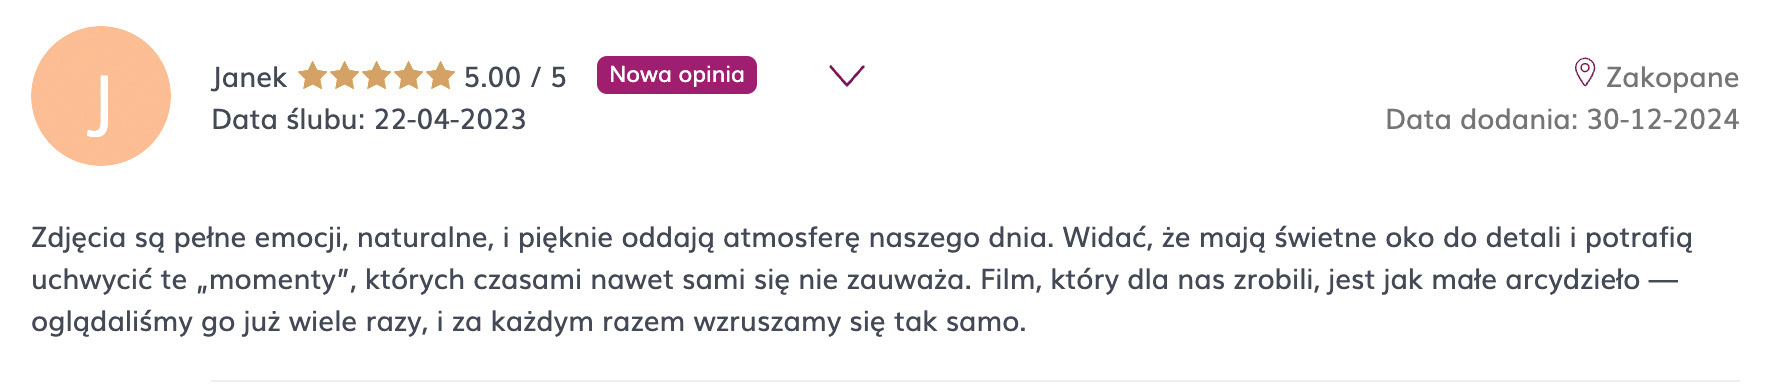Click the orange J avatar circle
This screenshot has width=1779, height=392.
[101, 96]
